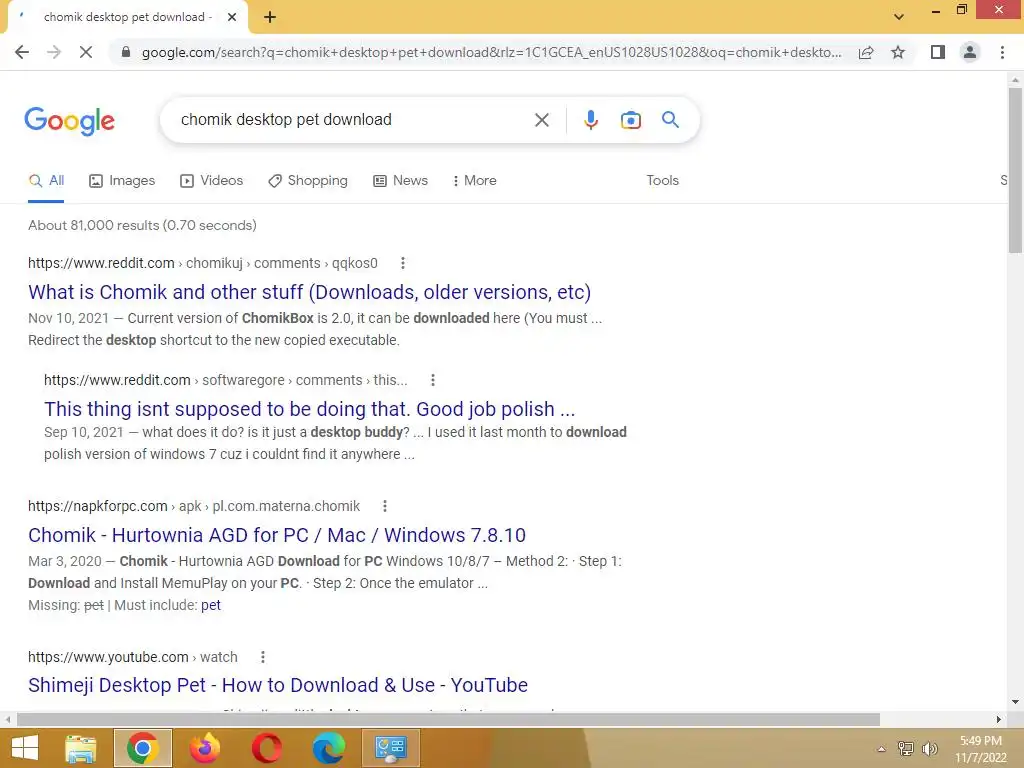Search by image camera icon
This screenshot has height=768, width=1024.
tap(630, 120)
